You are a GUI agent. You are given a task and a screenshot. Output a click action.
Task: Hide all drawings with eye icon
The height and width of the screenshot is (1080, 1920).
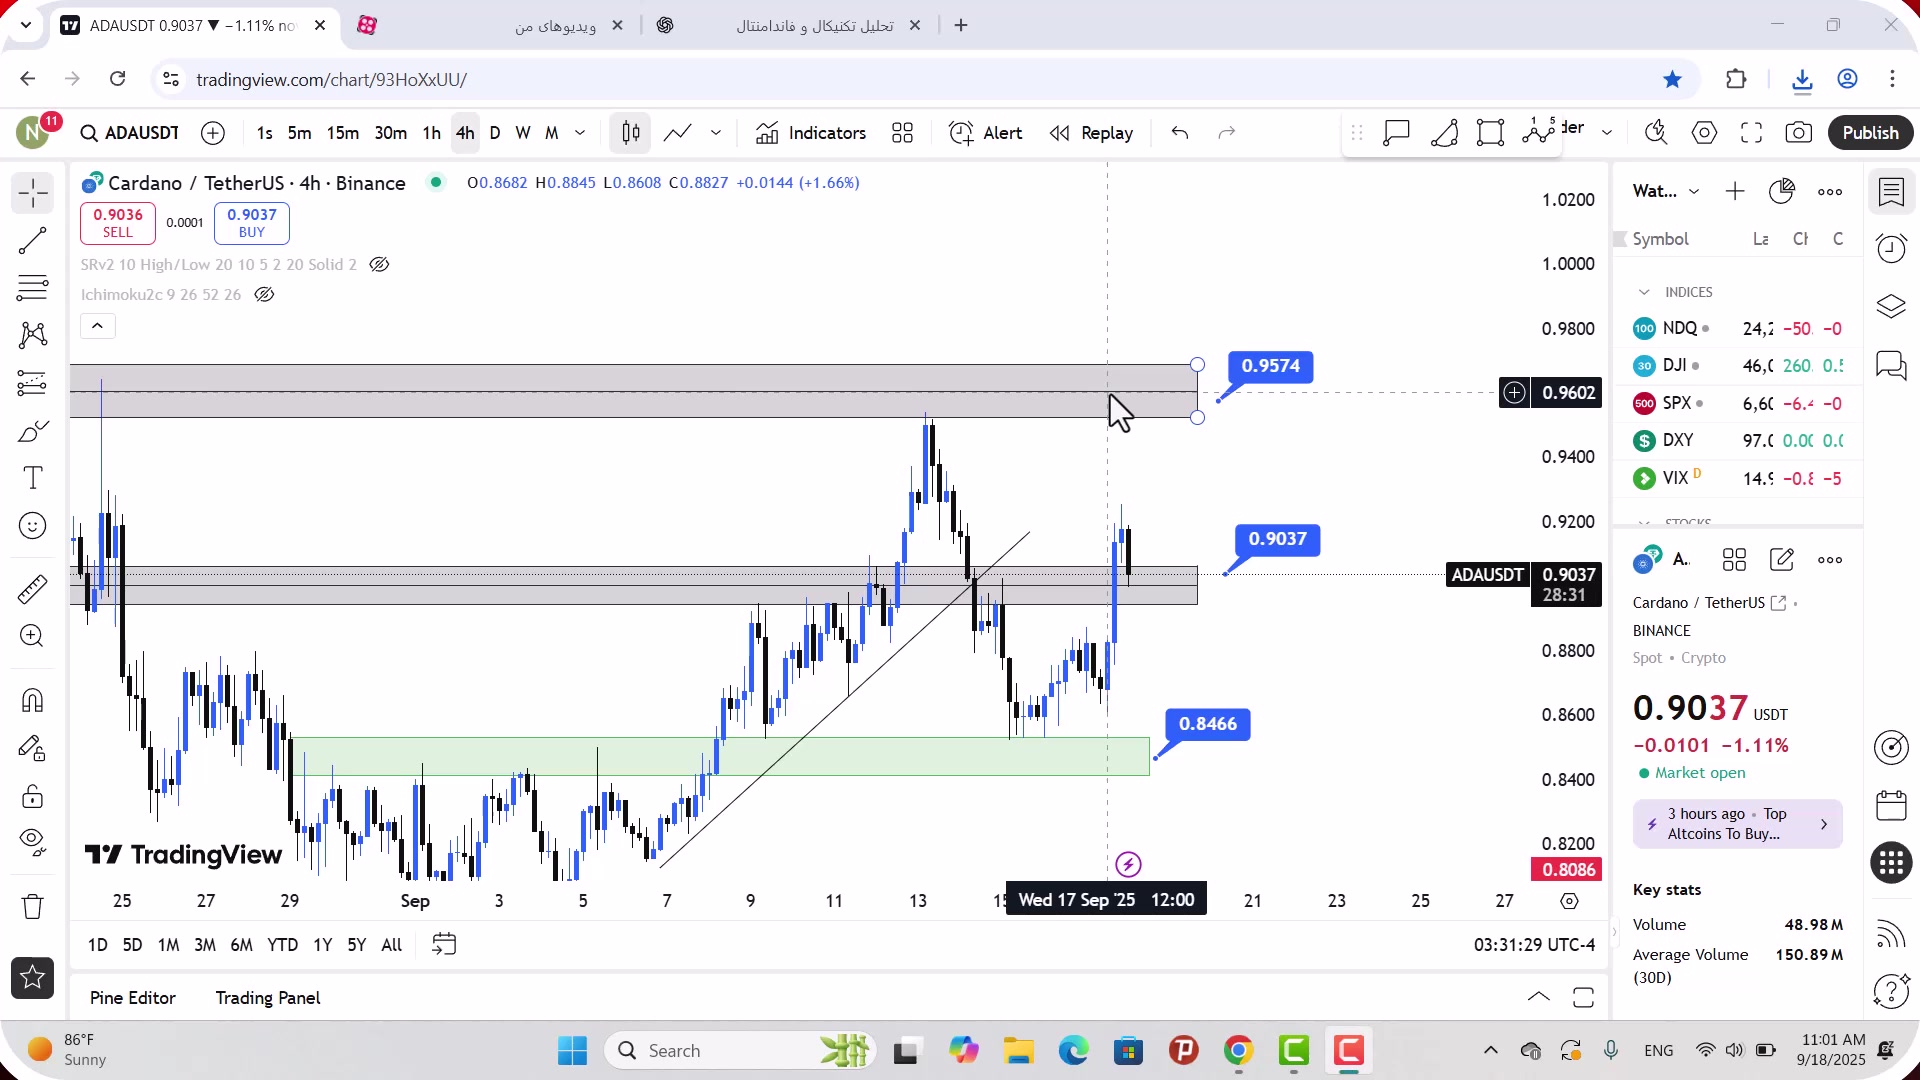32,843
